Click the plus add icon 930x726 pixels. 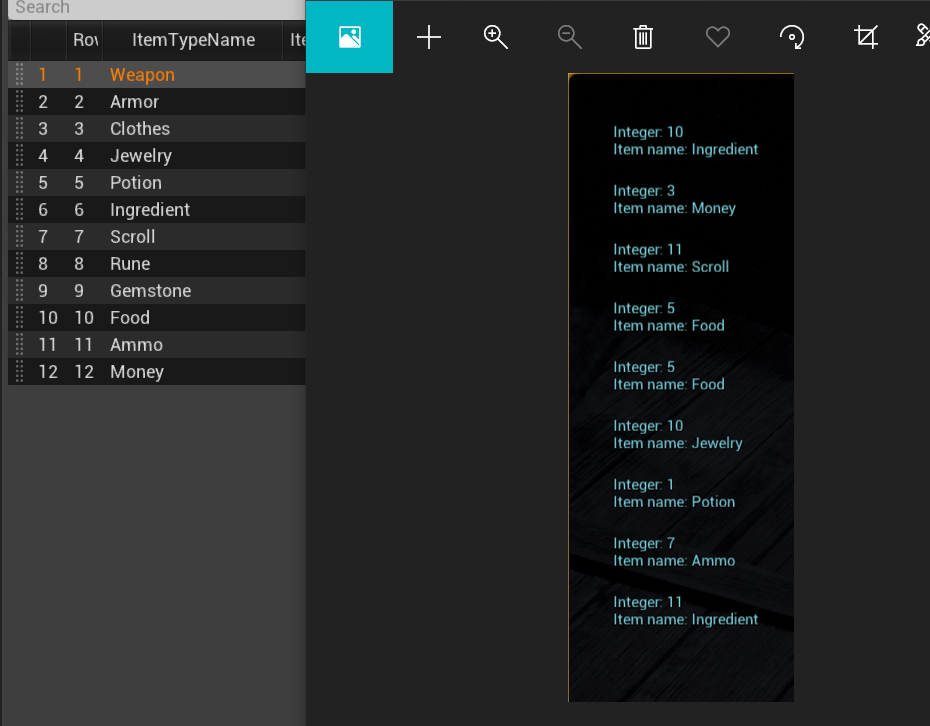(428, 37)
